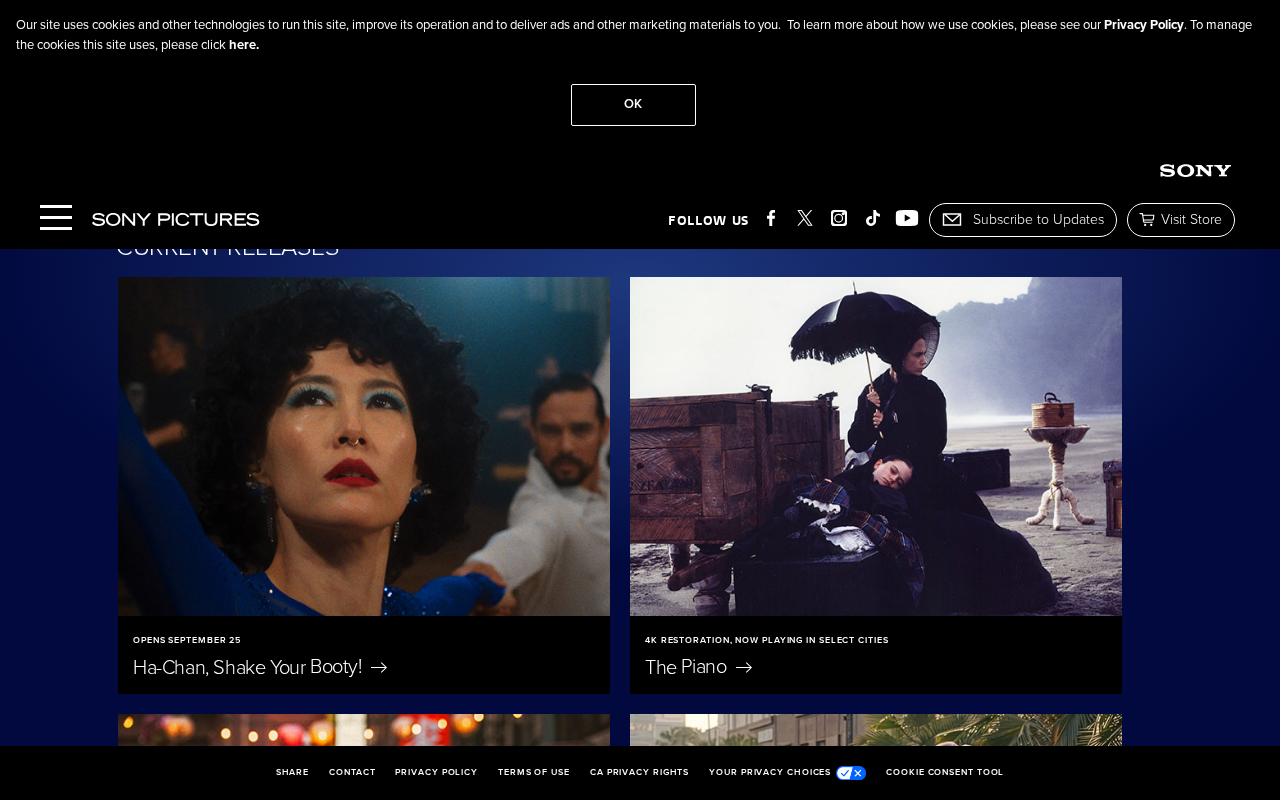Open the Share footer link

292,772
